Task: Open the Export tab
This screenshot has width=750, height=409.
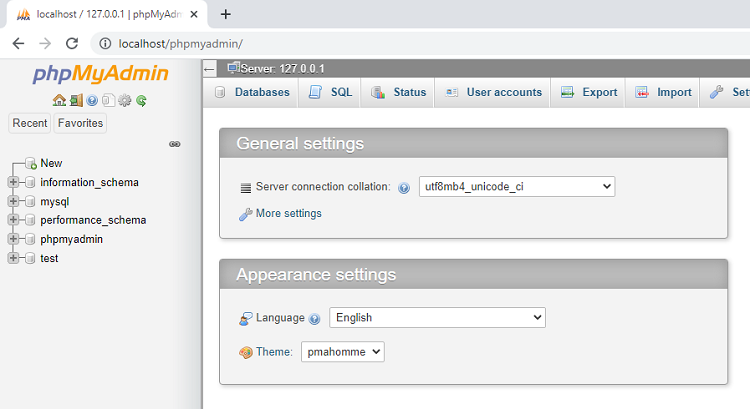Action: click(x=588, y=92)
